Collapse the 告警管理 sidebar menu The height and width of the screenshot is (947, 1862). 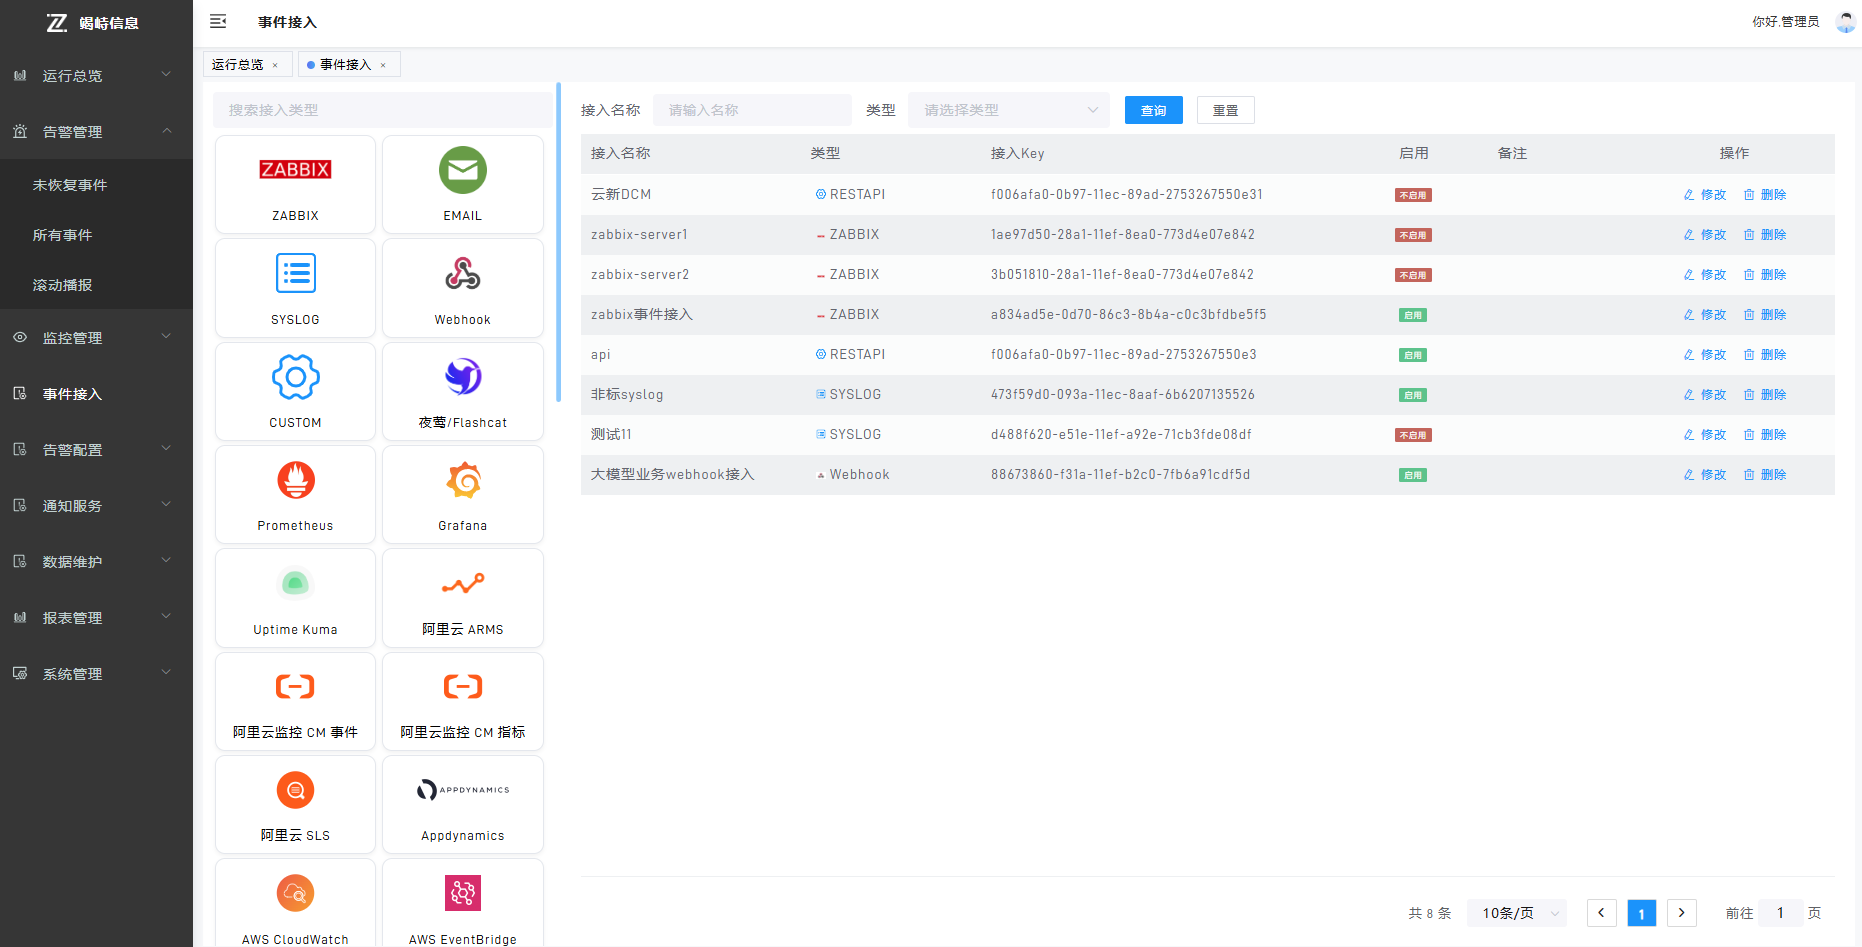coord(96,132)
